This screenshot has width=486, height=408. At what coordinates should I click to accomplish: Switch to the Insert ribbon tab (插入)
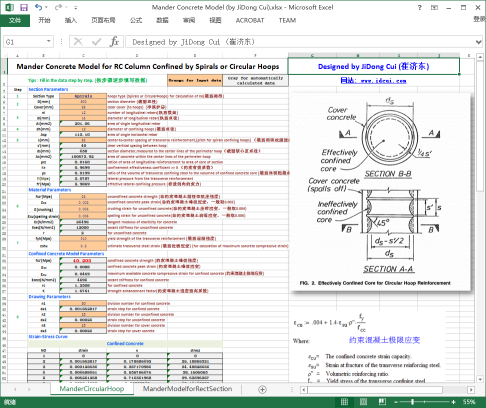(x=71, y=20)
